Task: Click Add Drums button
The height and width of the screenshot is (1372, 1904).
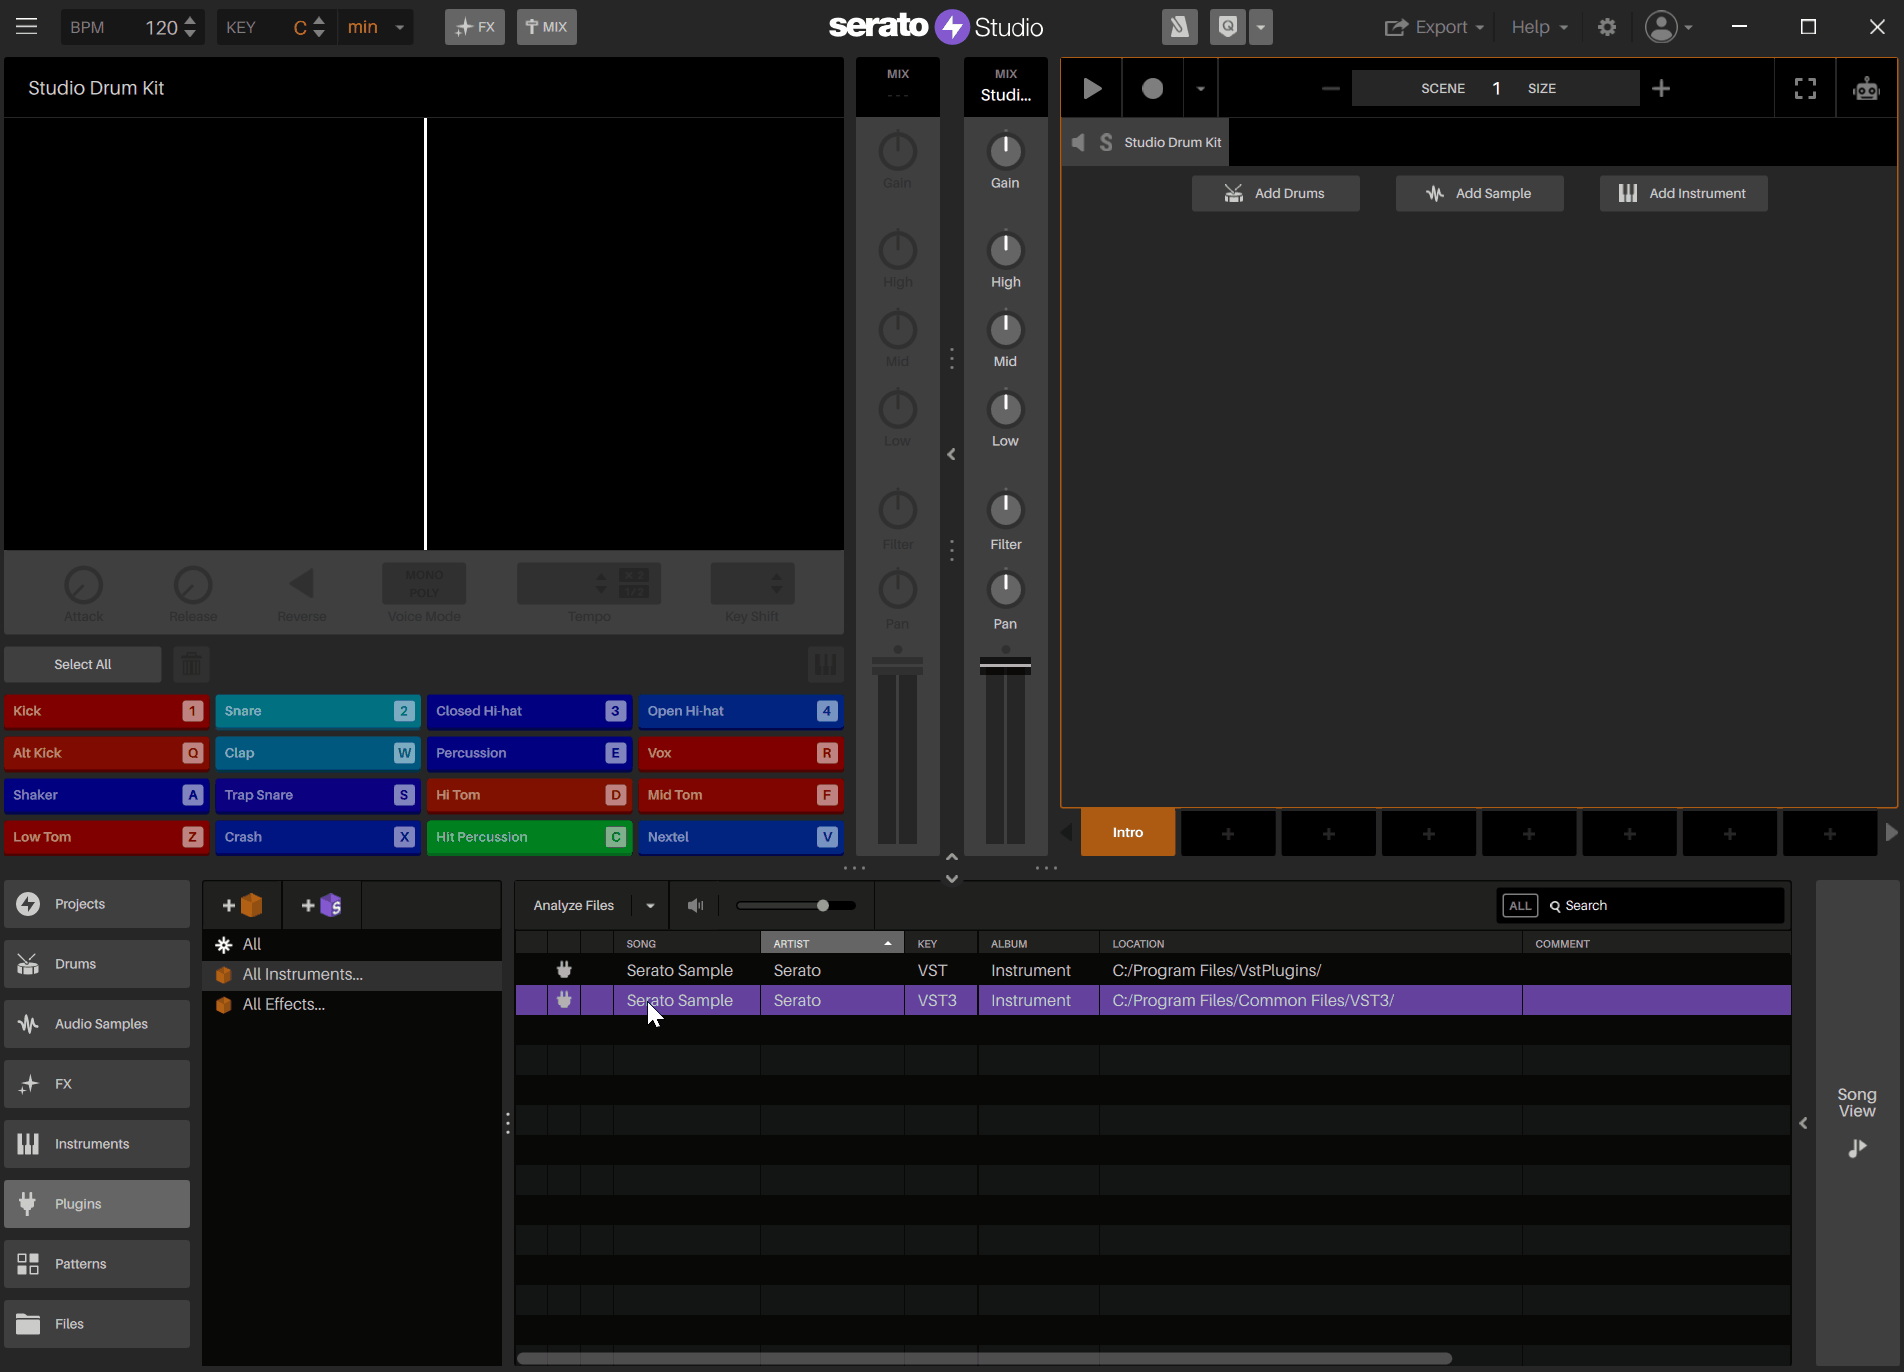Action: pyautogui.click(x=1275, y=193)
